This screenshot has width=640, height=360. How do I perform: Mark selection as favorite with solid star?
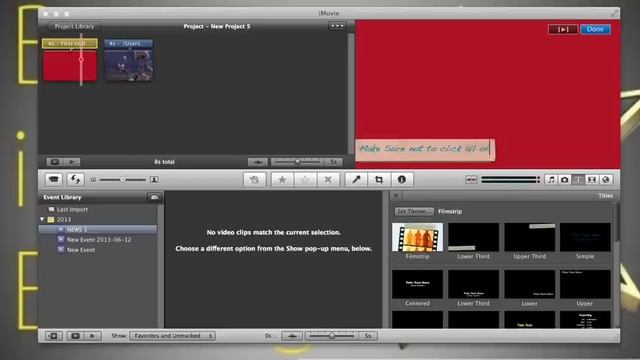282,180
